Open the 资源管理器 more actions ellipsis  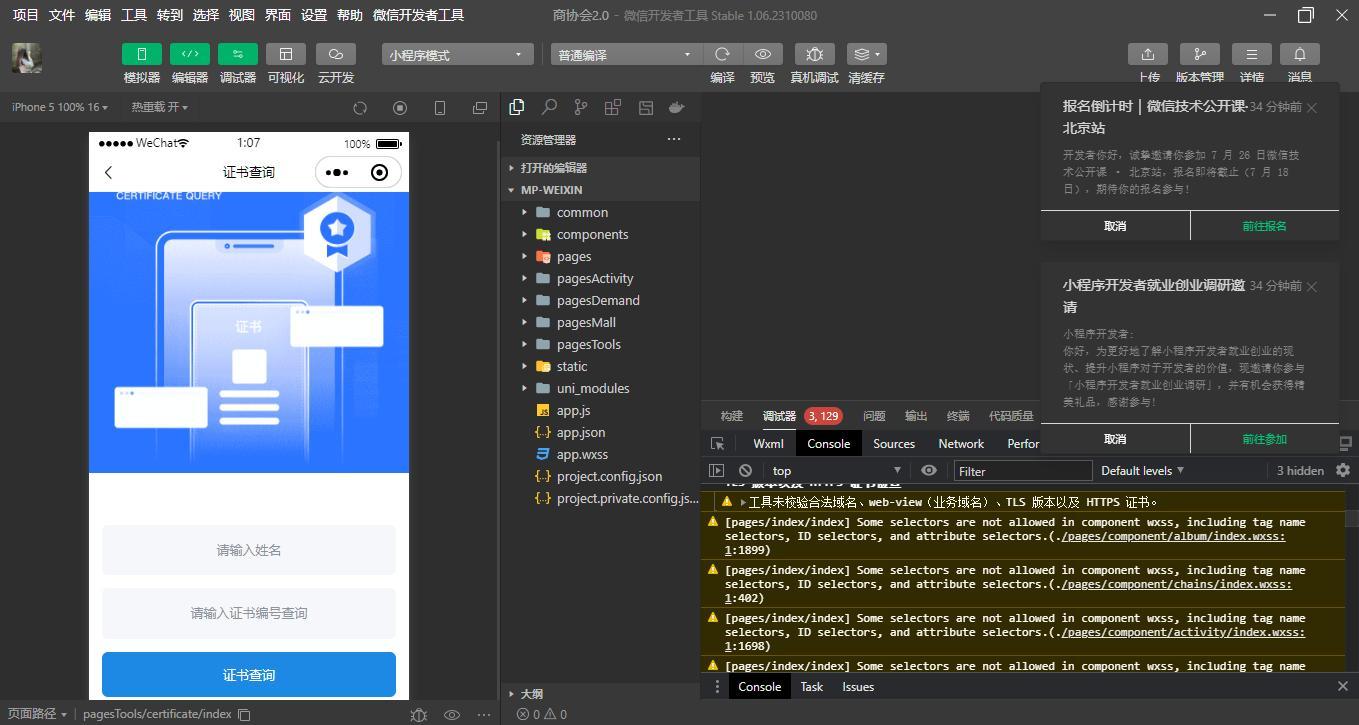pyautogui.click(x=674, y=139)
